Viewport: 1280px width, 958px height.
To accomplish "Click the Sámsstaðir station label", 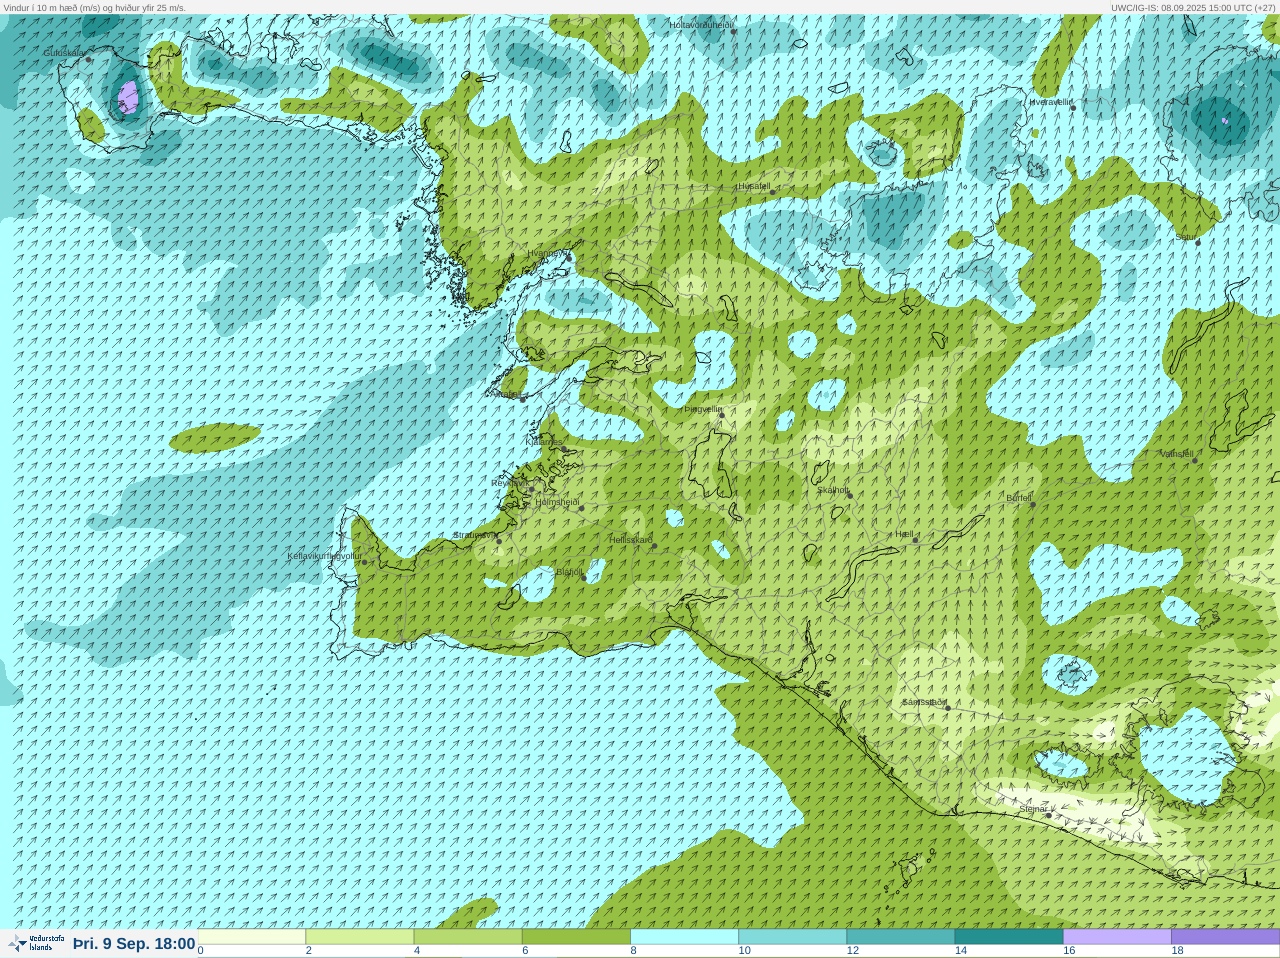I will [x=924, y=702].
